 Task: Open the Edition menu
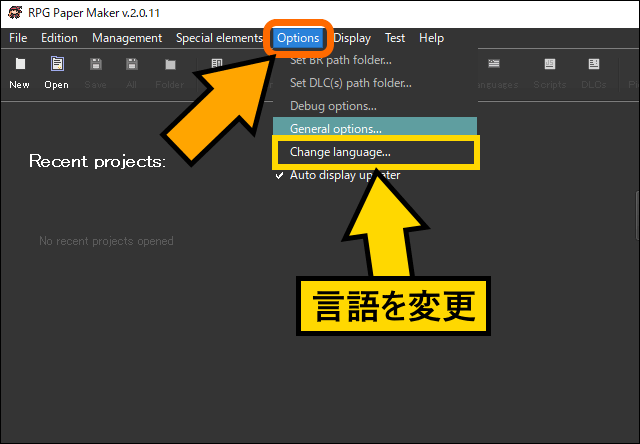pos(59,38)
